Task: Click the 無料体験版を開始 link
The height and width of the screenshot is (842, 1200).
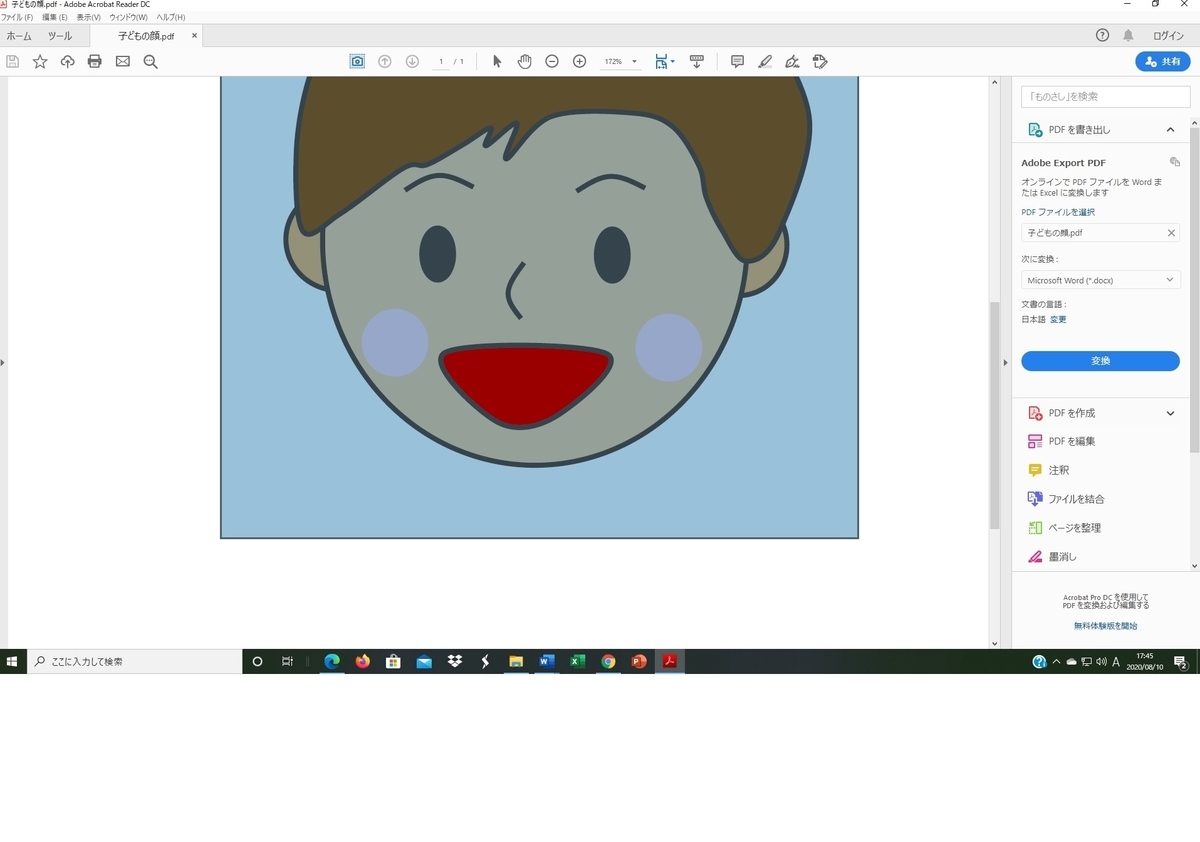Action: click(1105, 626)
